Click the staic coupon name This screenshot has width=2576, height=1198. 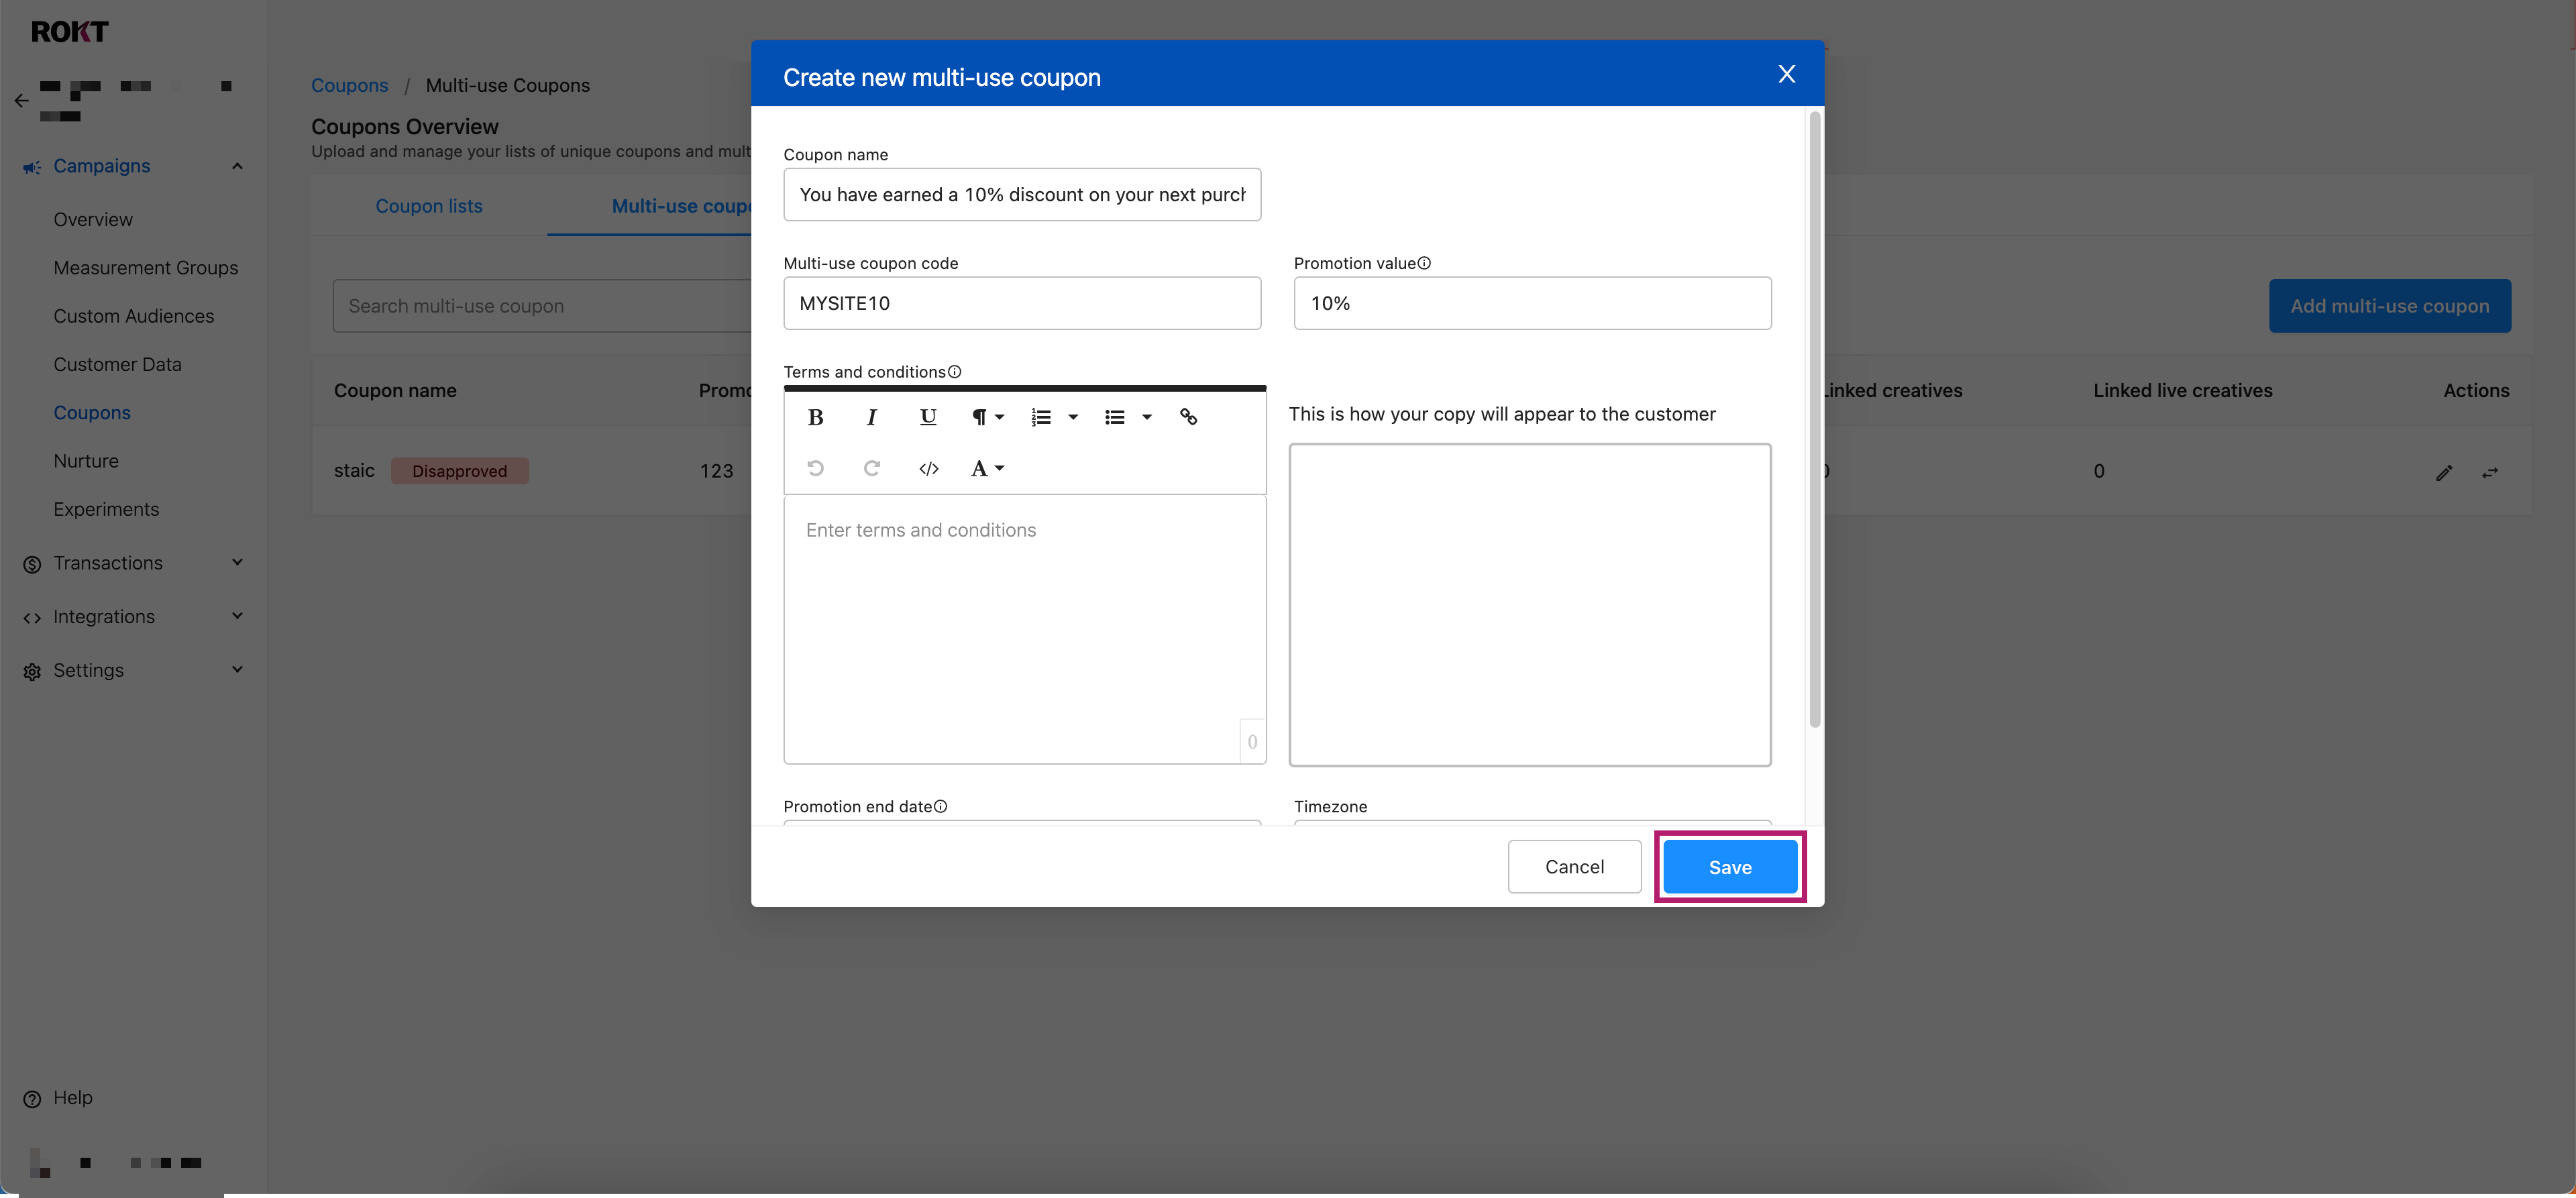click(x=354, y=471)
